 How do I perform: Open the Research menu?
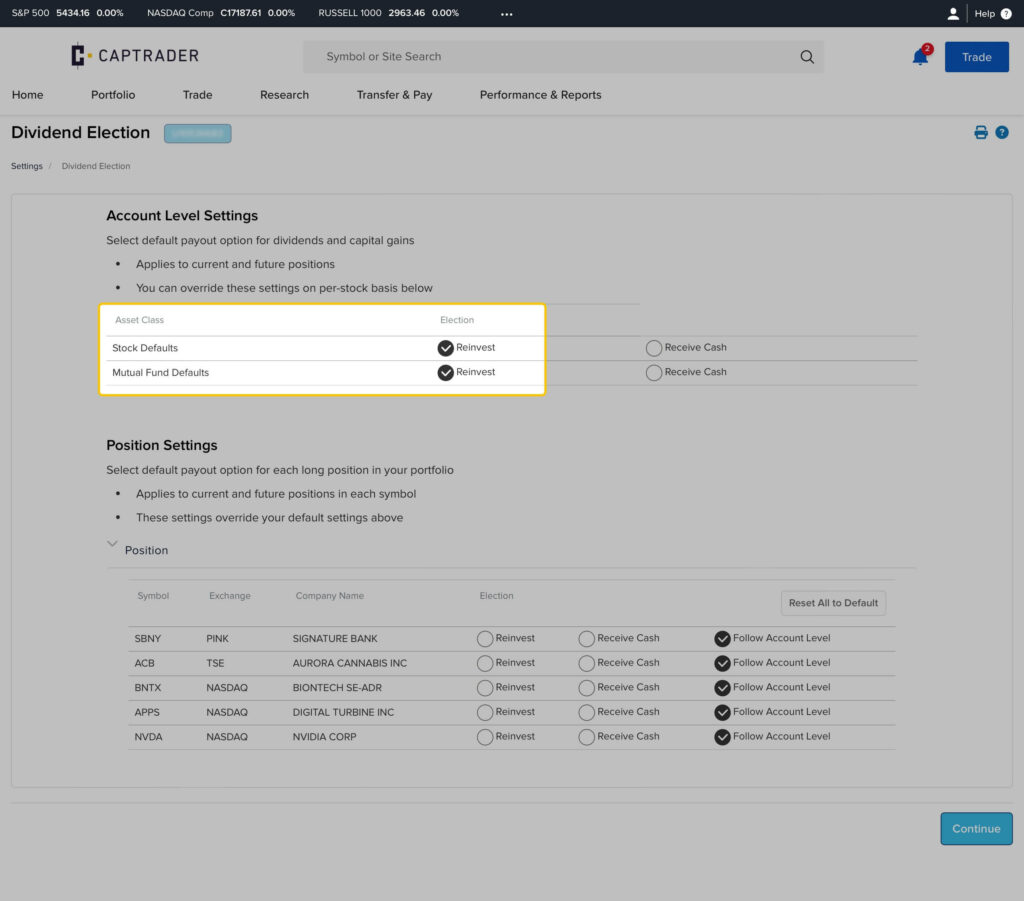[284, 95]
